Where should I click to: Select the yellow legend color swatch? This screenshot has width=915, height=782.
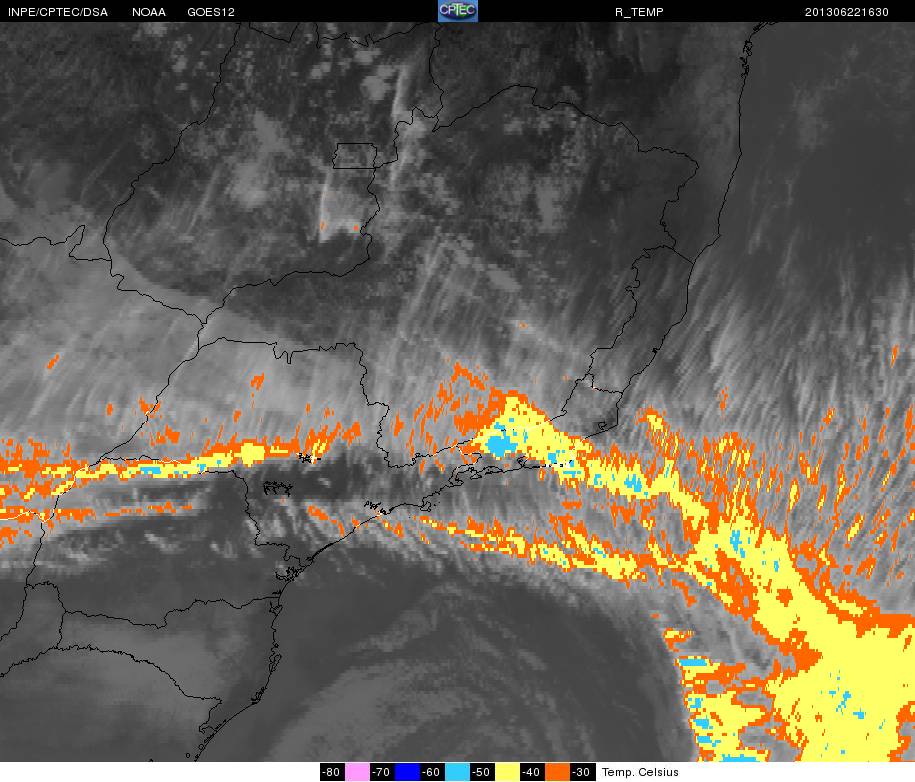click(x=507, y=772)
